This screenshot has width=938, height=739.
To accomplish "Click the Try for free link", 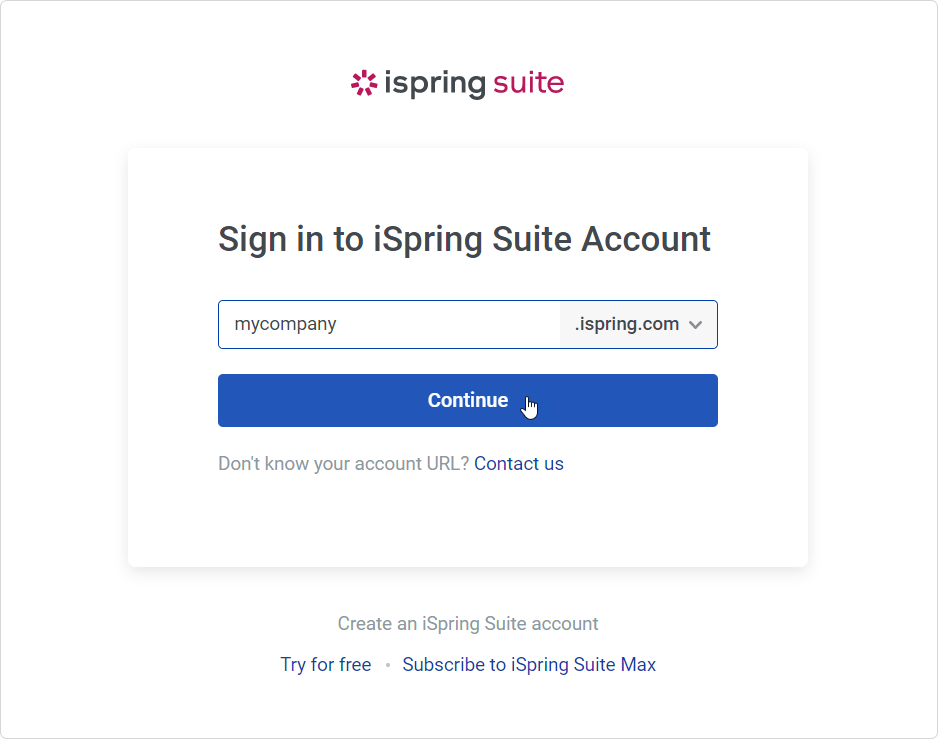I will pyautogui.click(x=326, y=665).
